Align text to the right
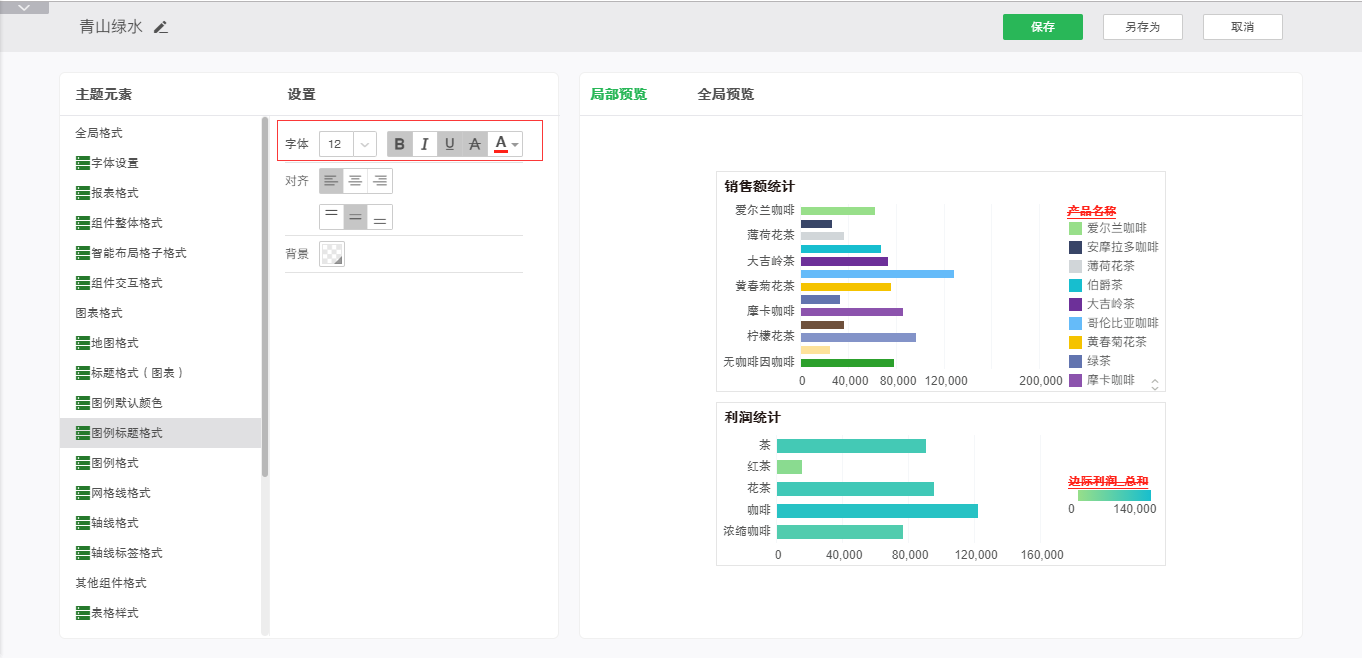 coord(380,181)
